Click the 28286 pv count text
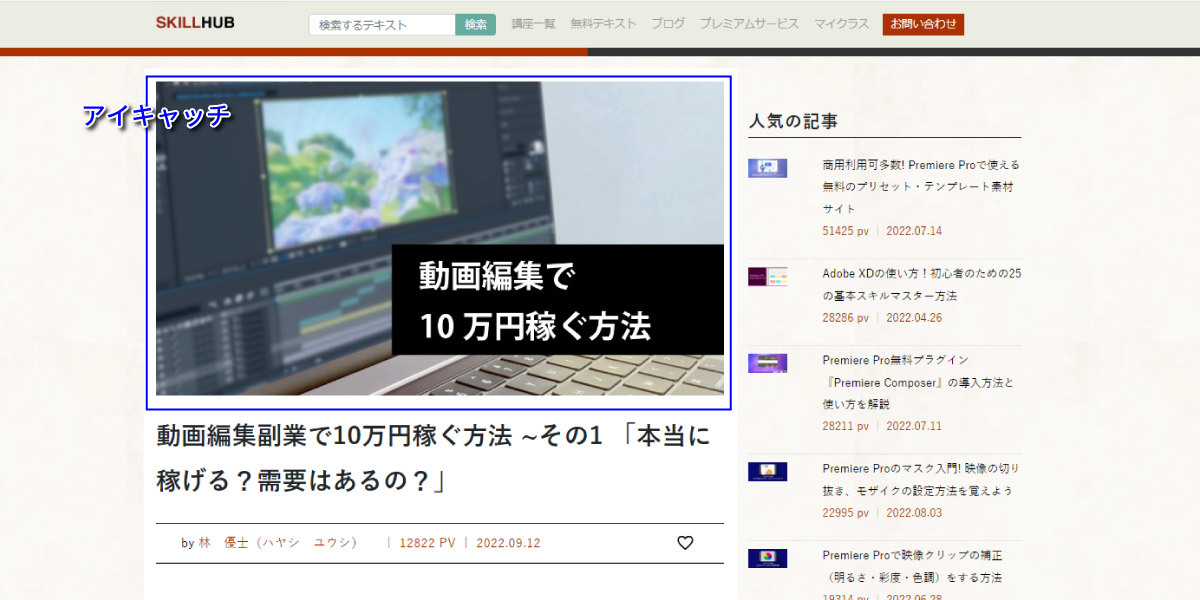Viewport: 1200px width, 600px height. click(846, 318)
